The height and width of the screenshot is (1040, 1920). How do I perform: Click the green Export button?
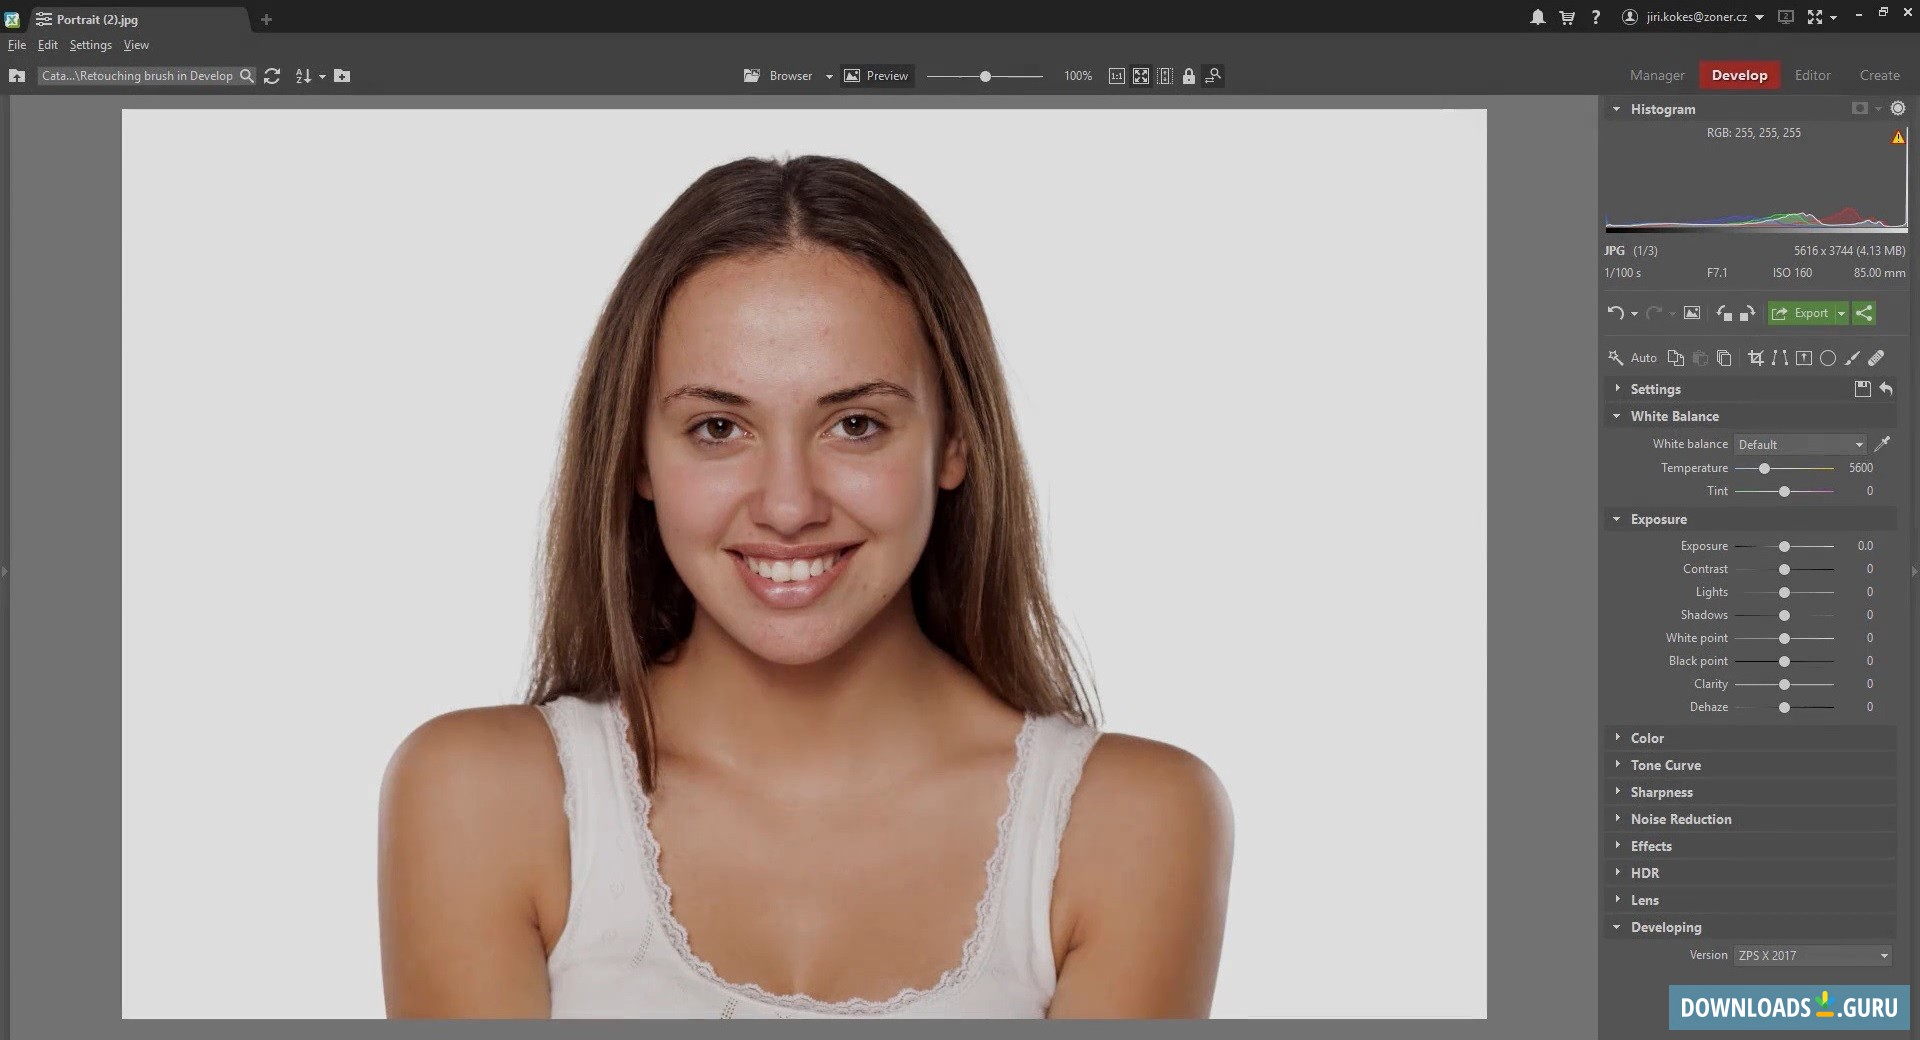(x=1801, y=313)
